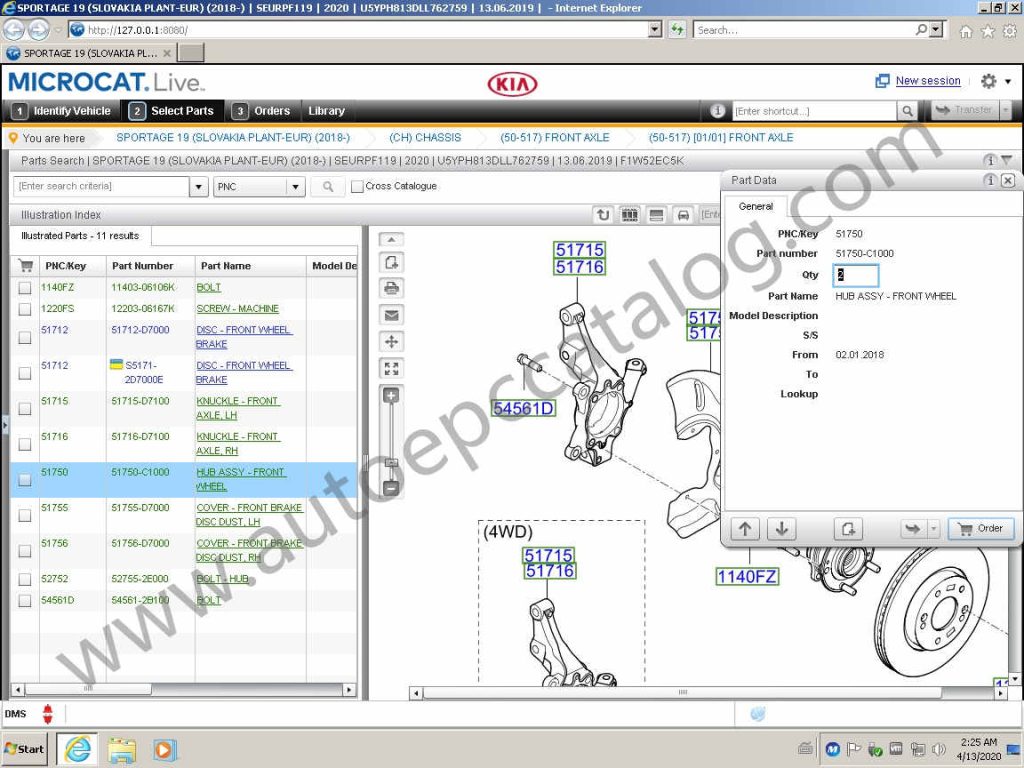
Task: Click the New session link
Action: [x=926, y=80]
